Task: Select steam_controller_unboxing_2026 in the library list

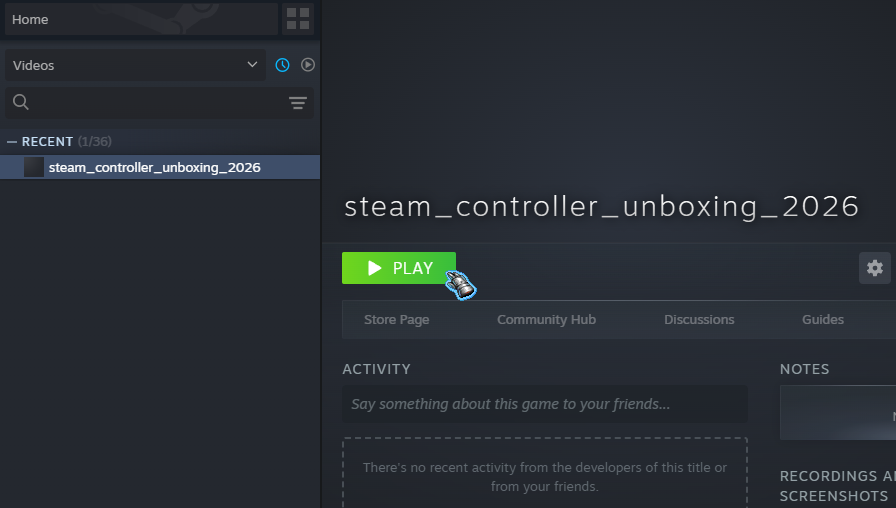Action: 160,167
